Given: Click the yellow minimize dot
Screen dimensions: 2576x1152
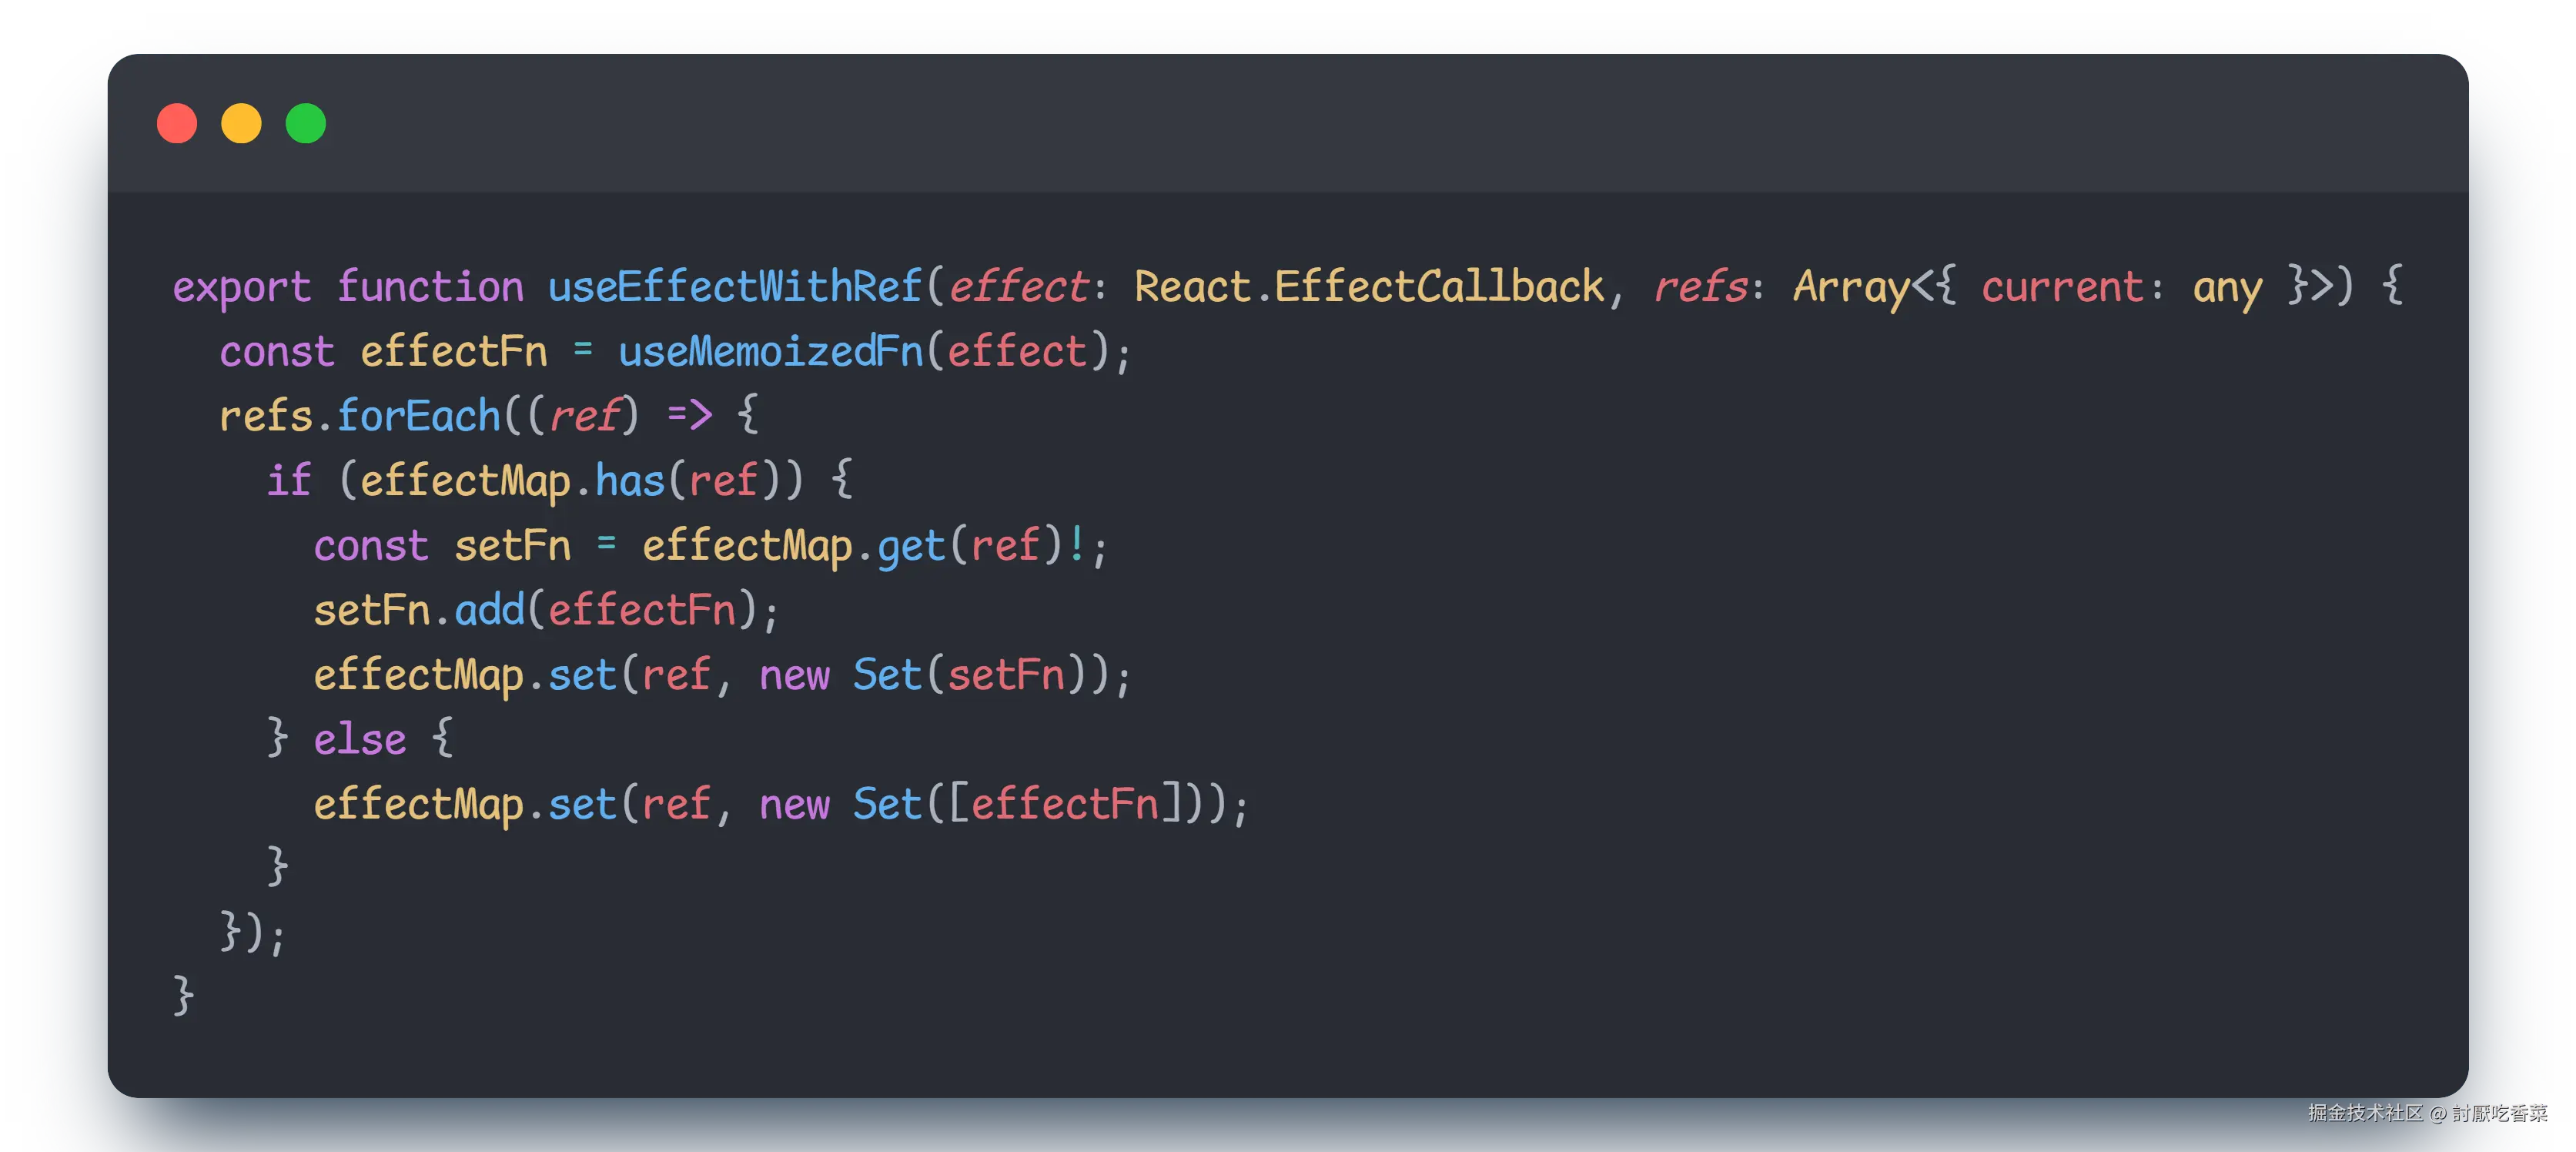Looking at the screenshot, I should (241, 124).
